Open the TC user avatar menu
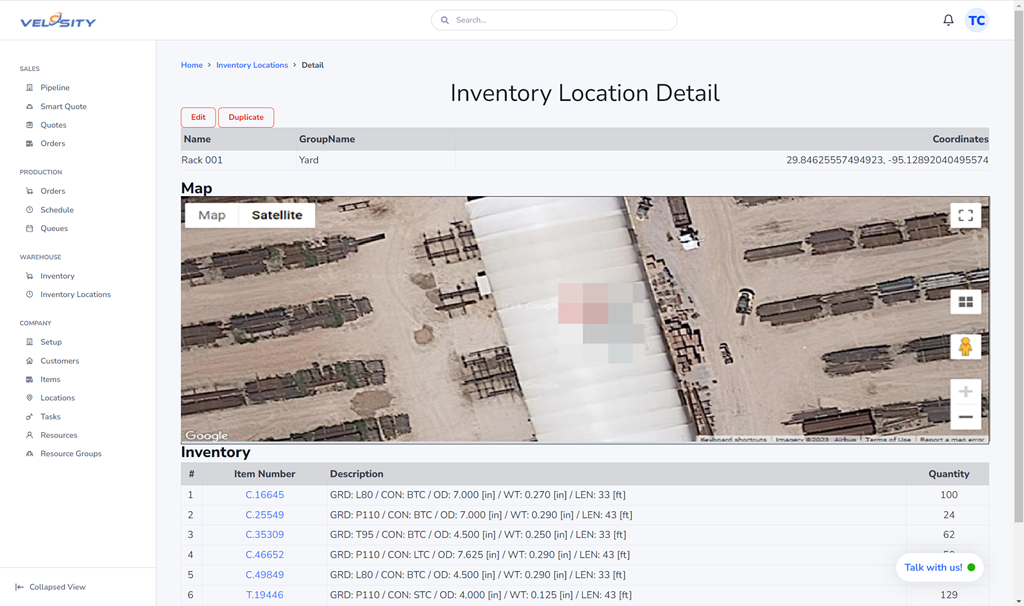The height and width of the screenshot is (606, 1024). [x=976, y=20]
